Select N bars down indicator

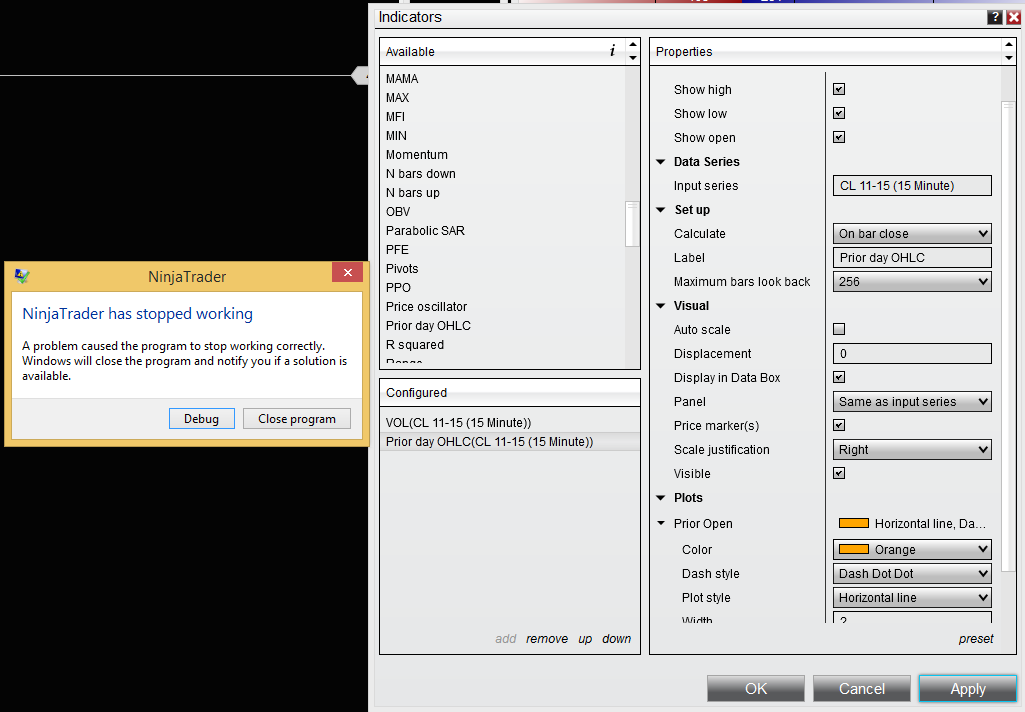click(421, 173)
